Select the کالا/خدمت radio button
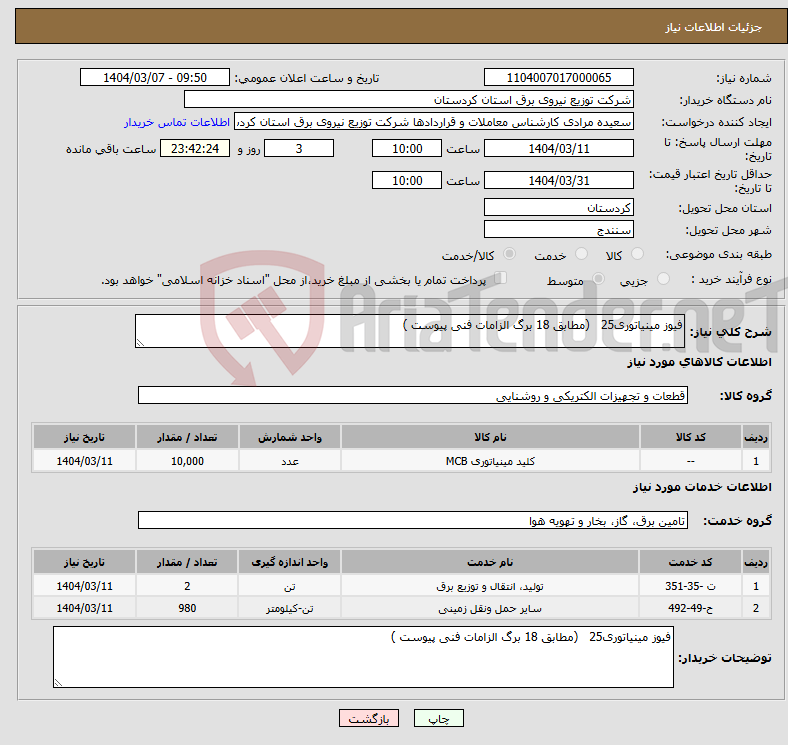This screenshot has width=788, height=745. click(510, 254)
